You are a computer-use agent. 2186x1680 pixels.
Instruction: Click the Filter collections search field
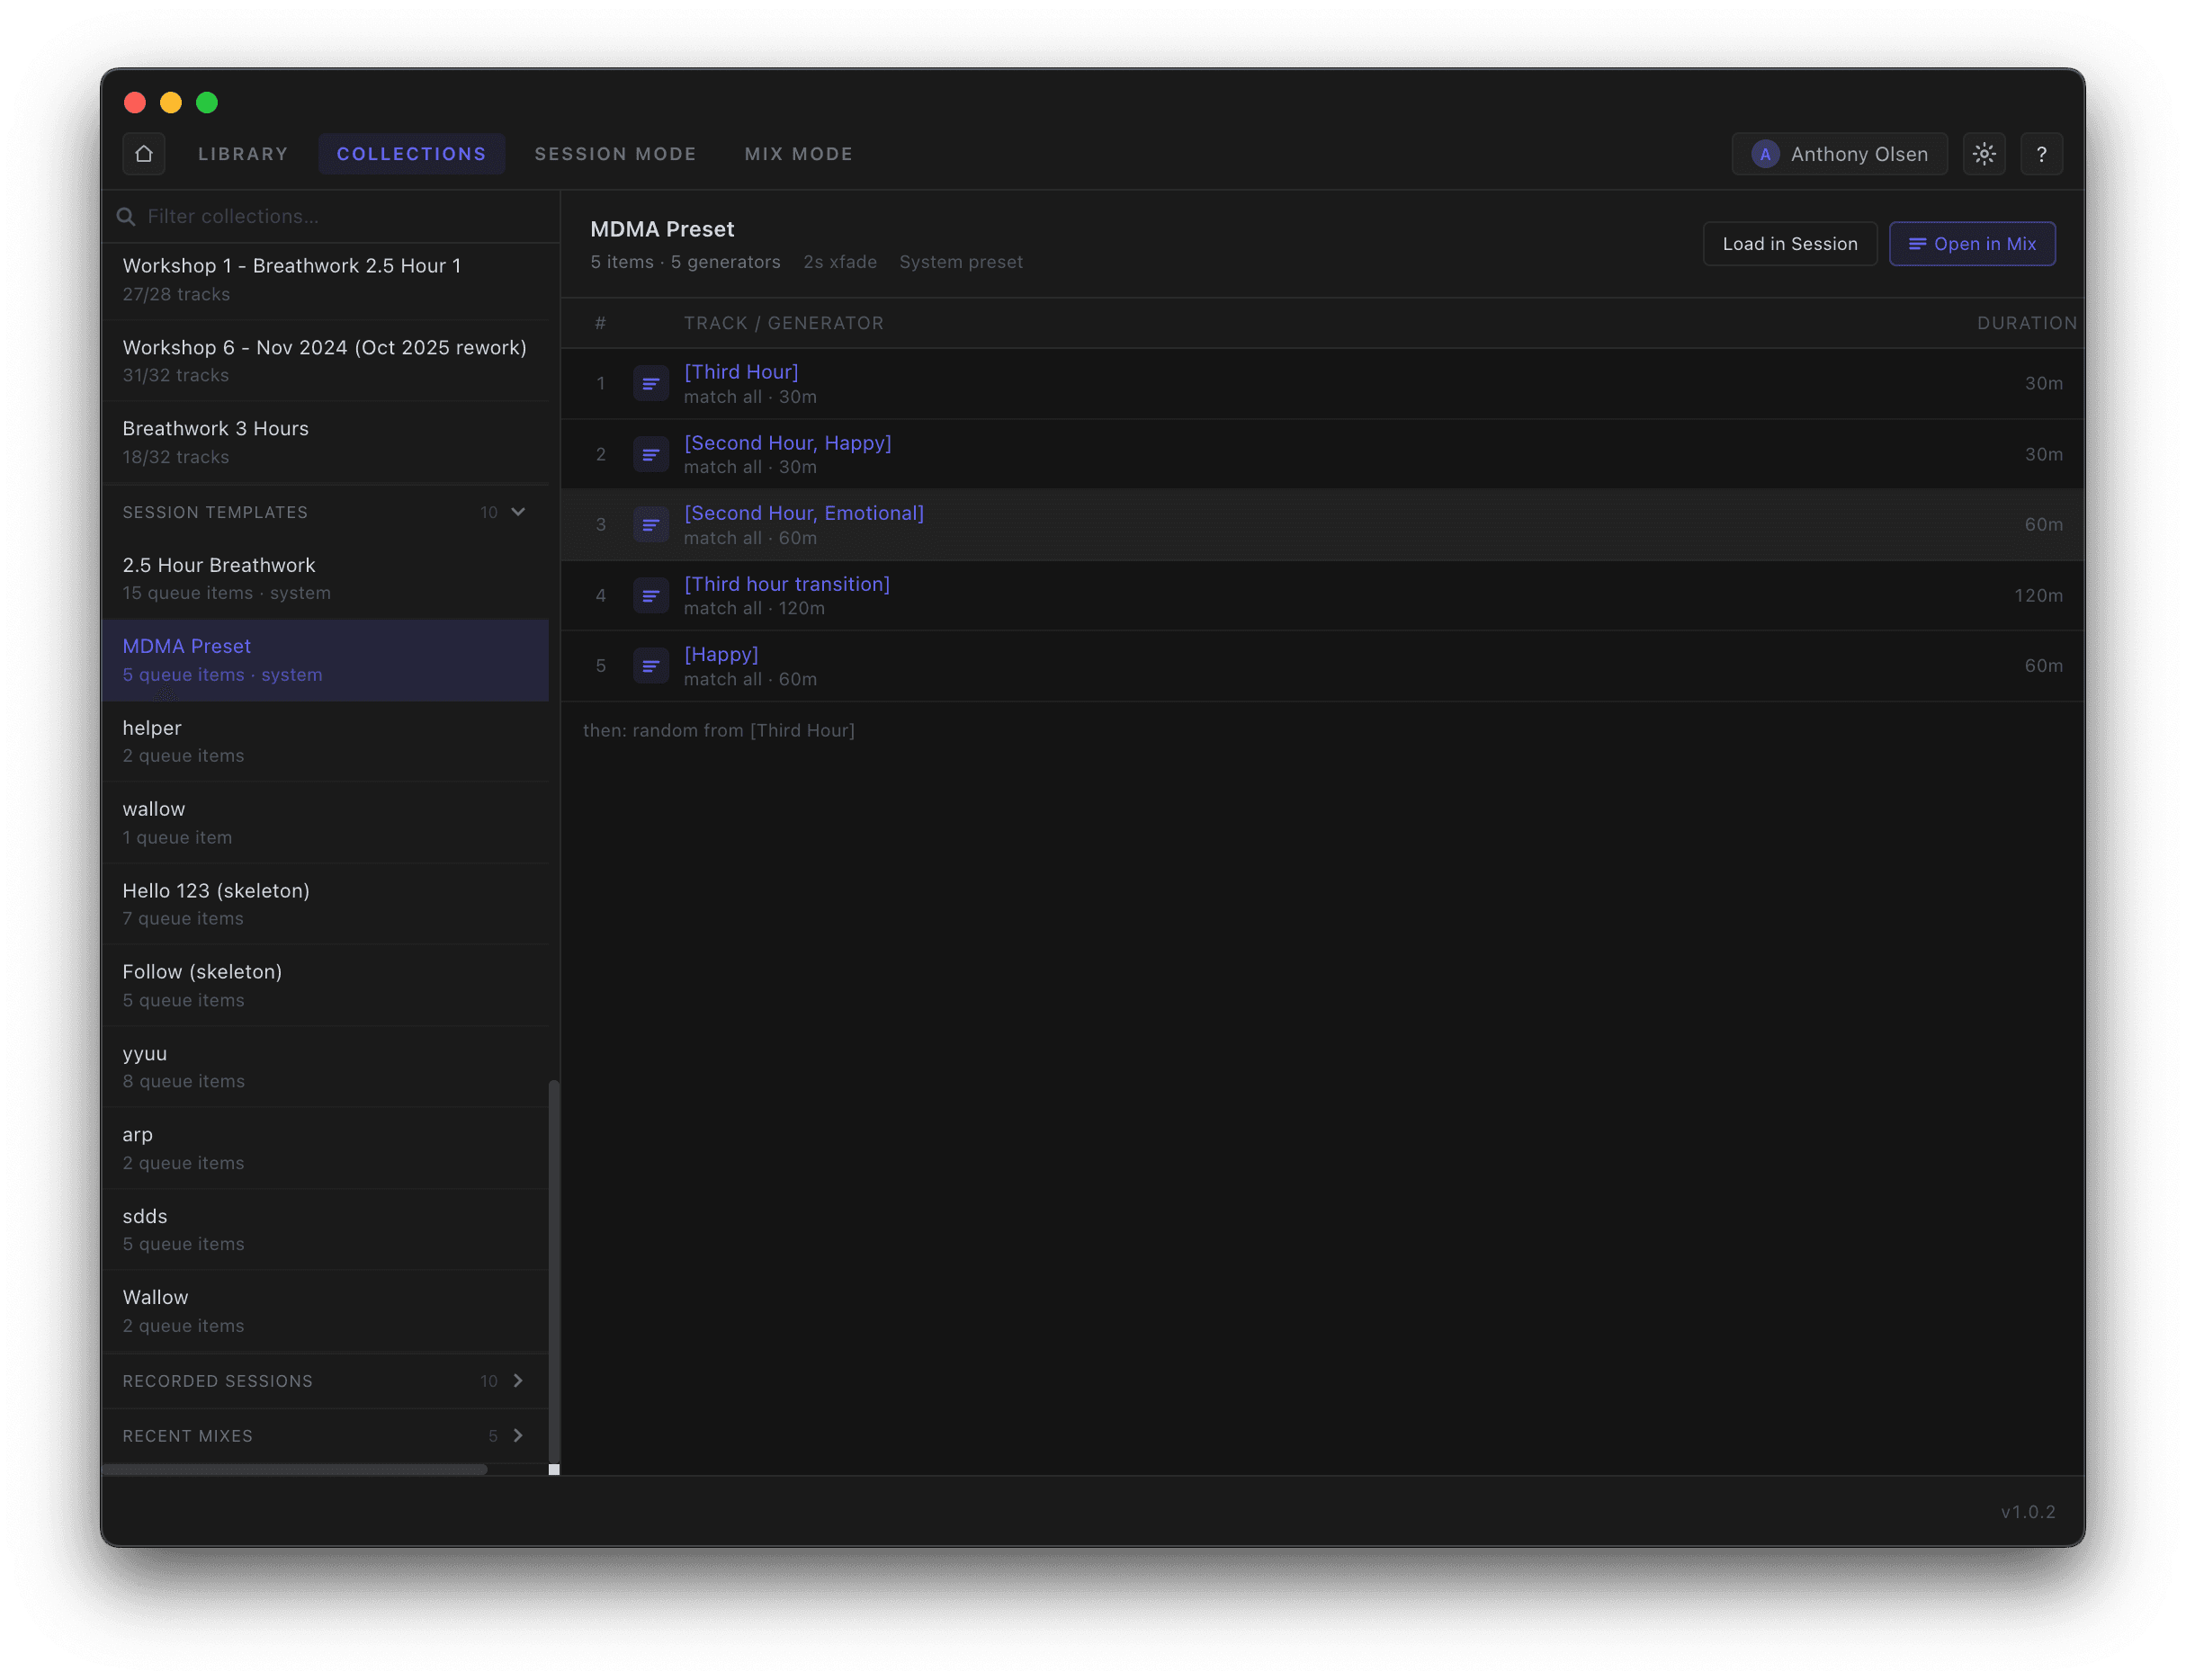(x=330, y=217)
